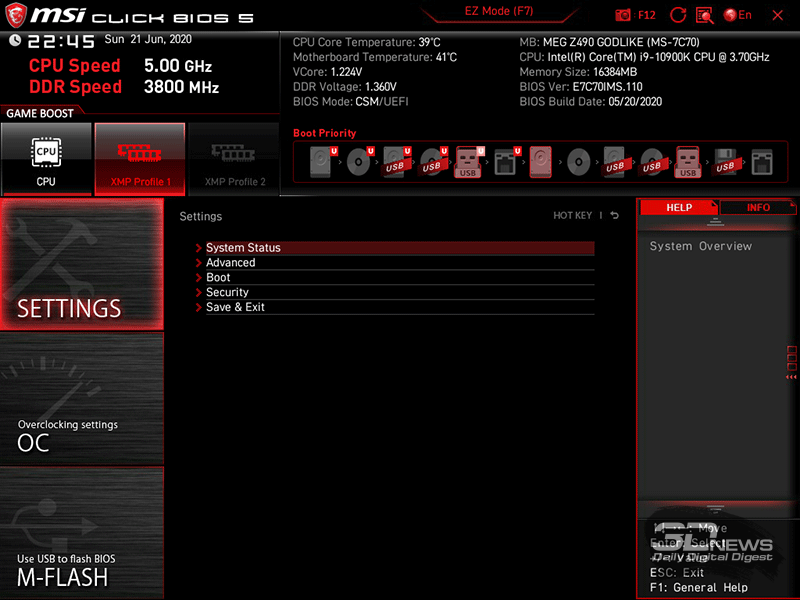Screen dimensions: 800x600
Task: Expand the Boot submenu arrow
Action: (x=199, y=278)
